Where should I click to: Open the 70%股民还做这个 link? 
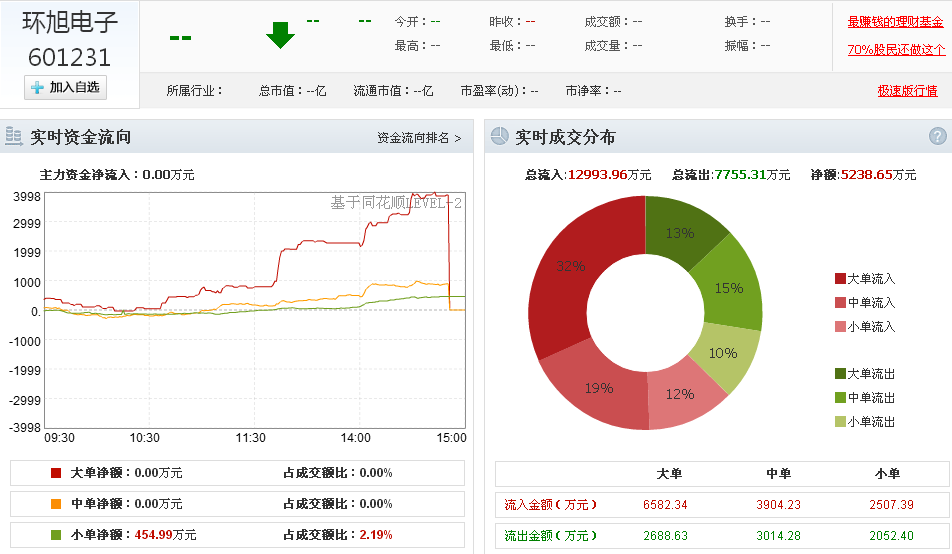click(896, 50)
